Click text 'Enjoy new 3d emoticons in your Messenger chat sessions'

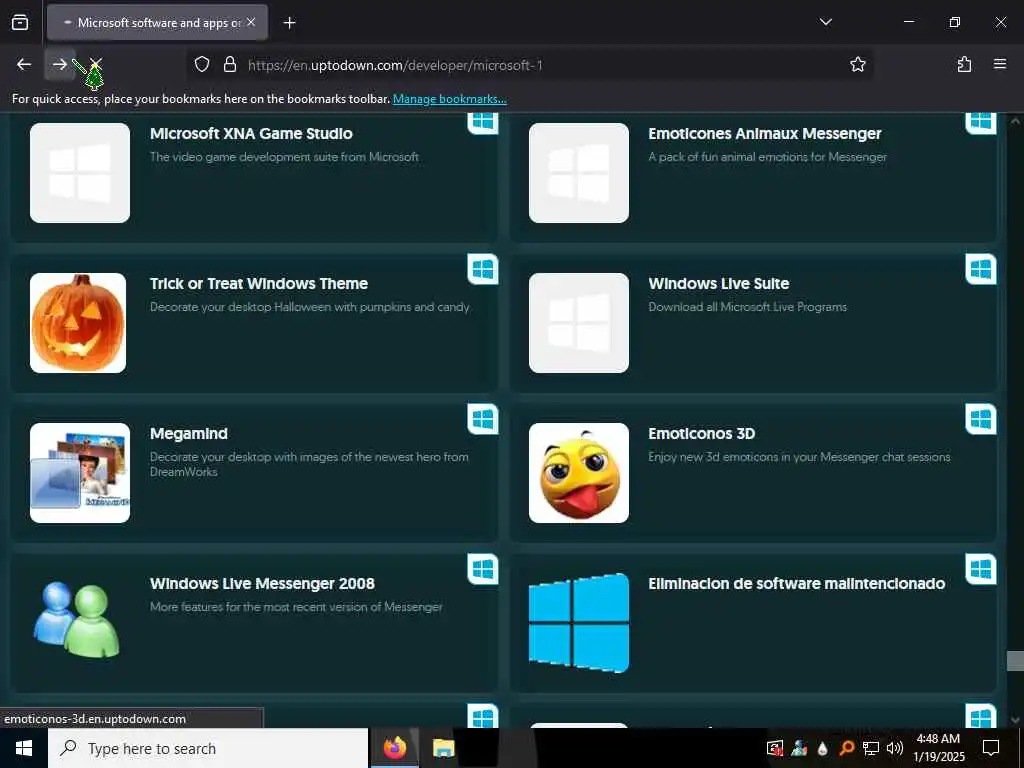(799, 457)
